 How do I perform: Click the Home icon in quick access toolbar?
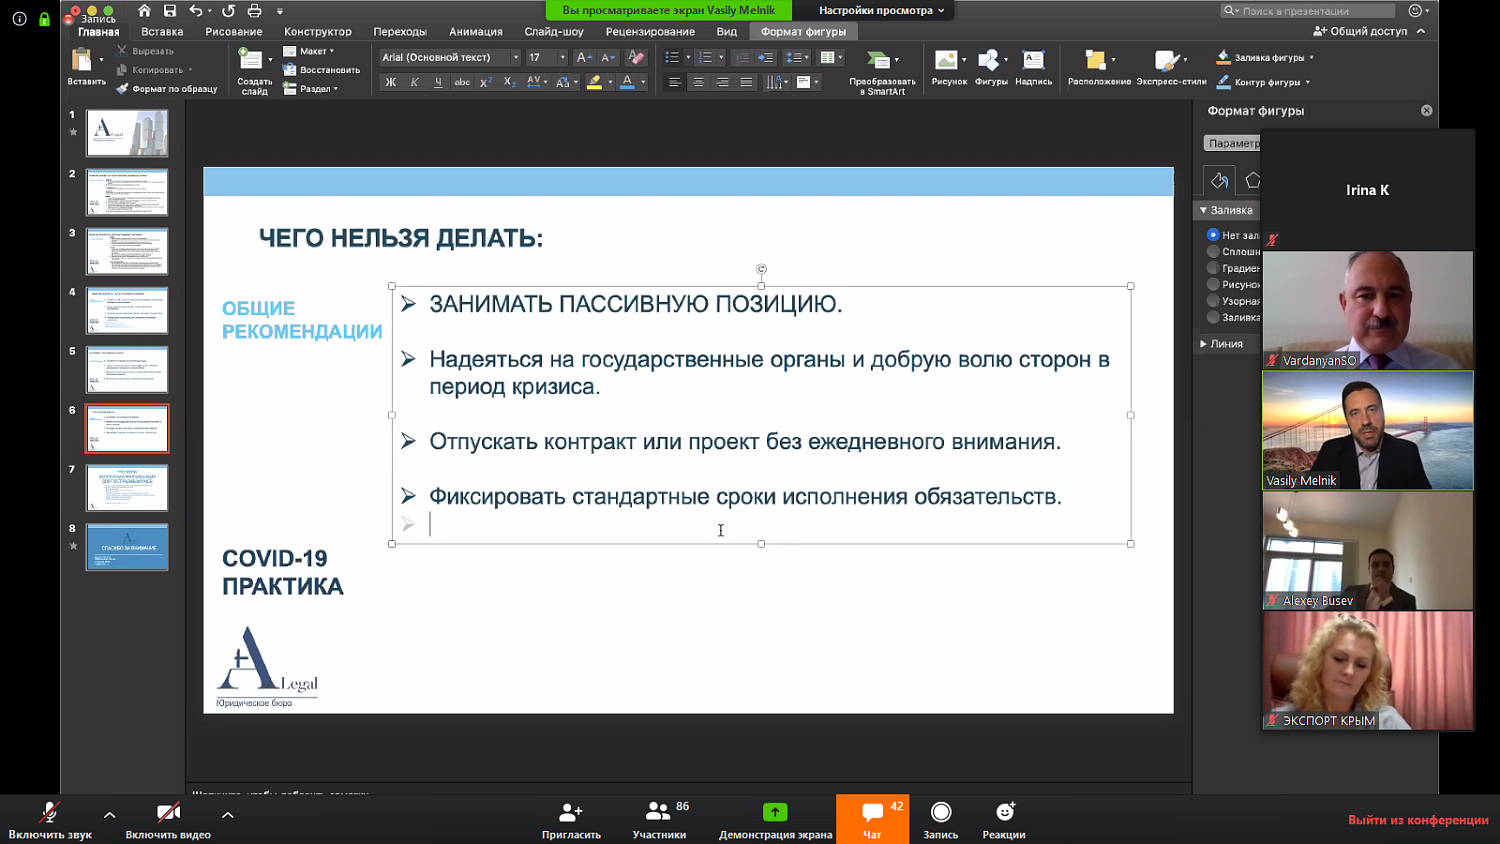coord(144,11)
